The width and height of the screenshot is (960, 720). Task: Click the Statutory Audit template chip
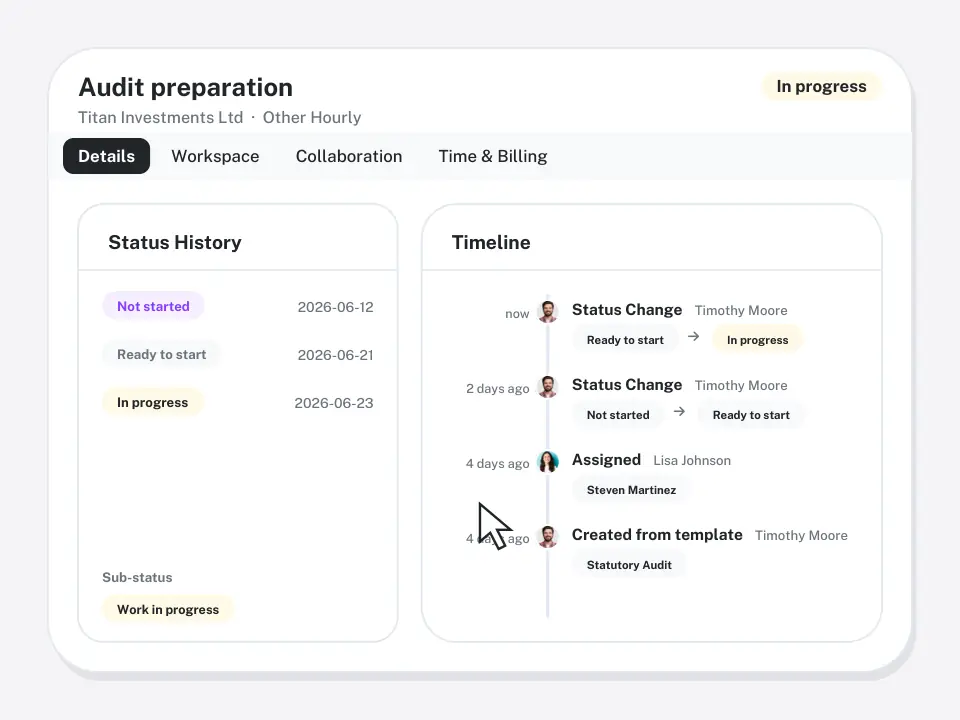tap(629, 564)
